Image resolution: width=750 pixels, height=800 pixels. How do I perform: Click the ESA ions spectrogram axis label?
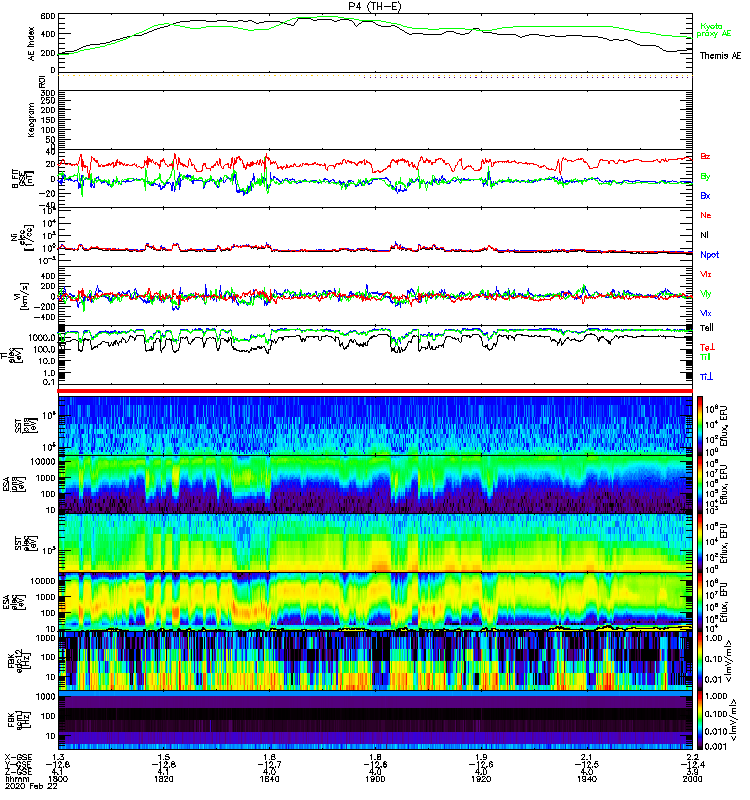[x=14, y=484]
